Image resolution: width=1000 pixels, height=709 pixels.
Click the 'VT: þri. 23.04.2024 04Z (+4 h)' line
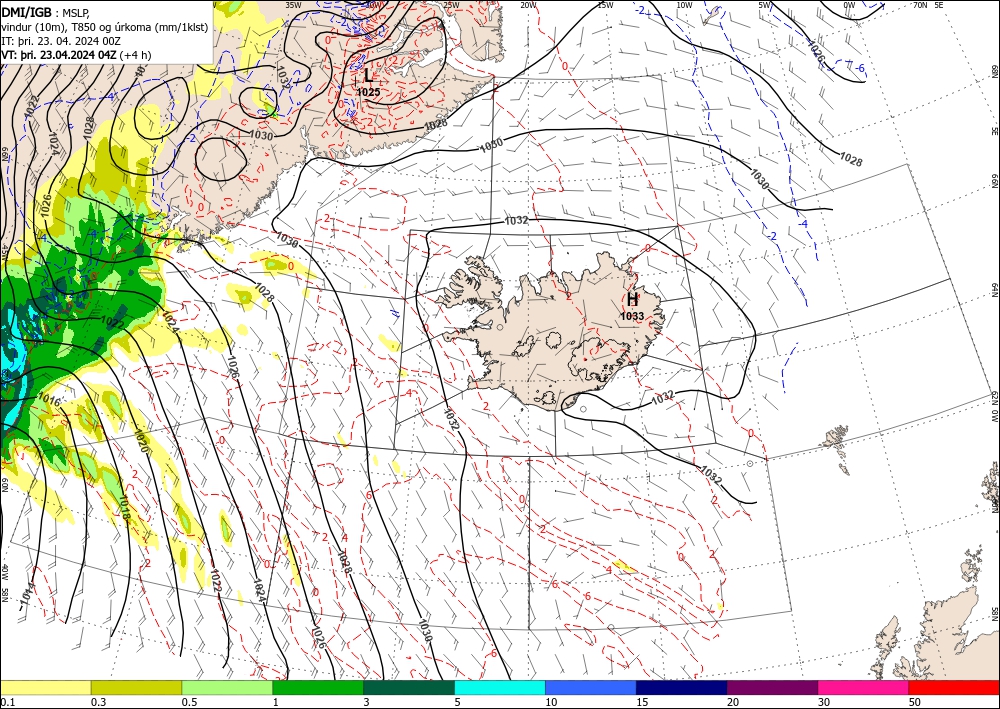[x=77, y=55]
